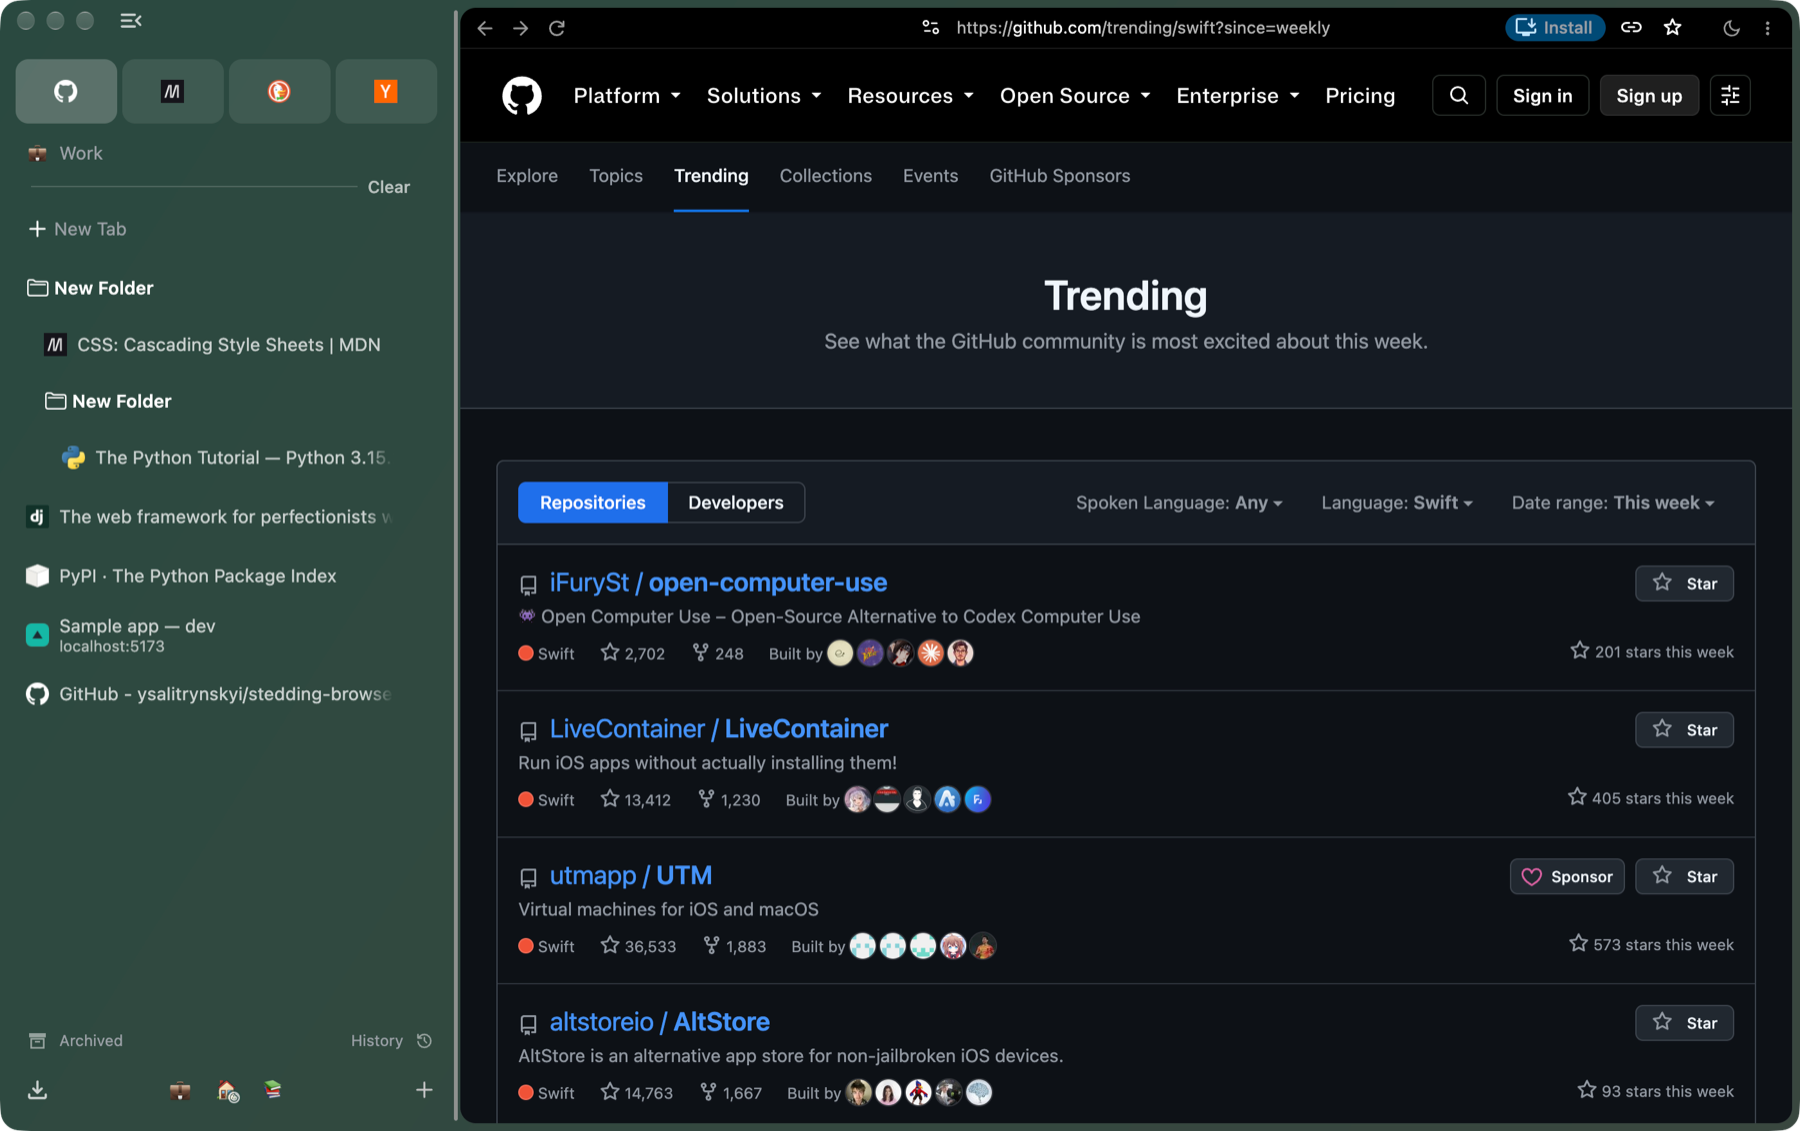Open the pinned Hacker News tab
1800x1131 pixels.
386,91
